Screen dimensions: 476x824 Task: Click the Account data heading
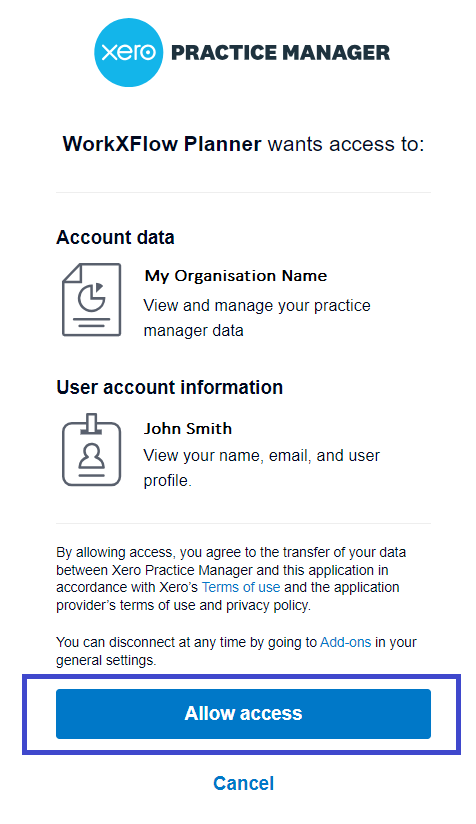[115, 238]
